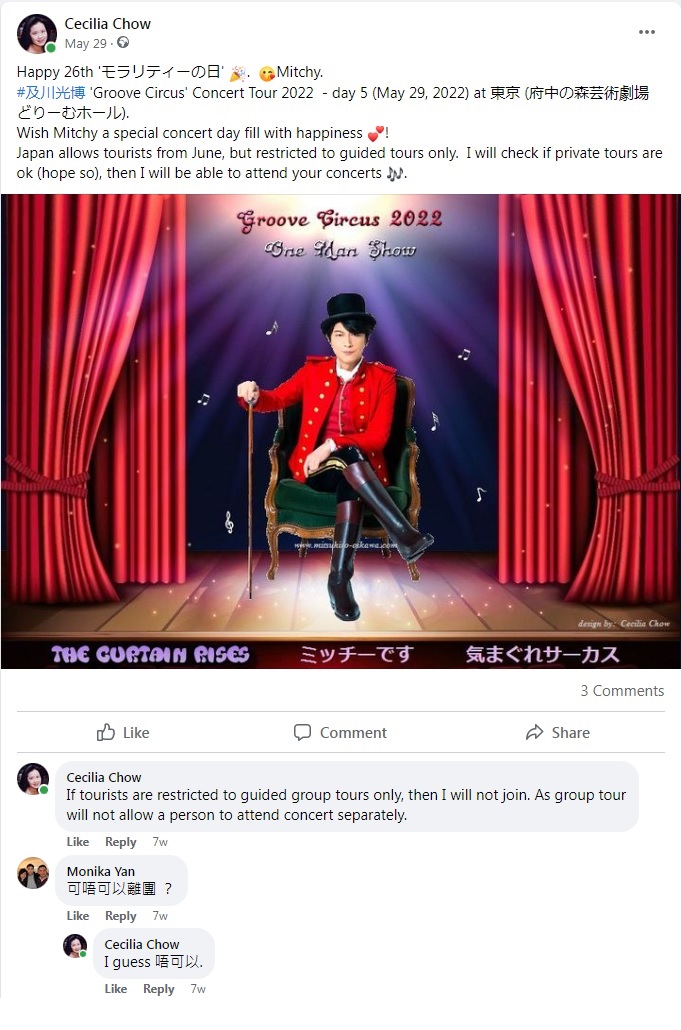Image resolution: width=681 pixels, height=1030 pixels.
Task: Click the avatar on Cecilia's first comment
Action: [33, 779]
